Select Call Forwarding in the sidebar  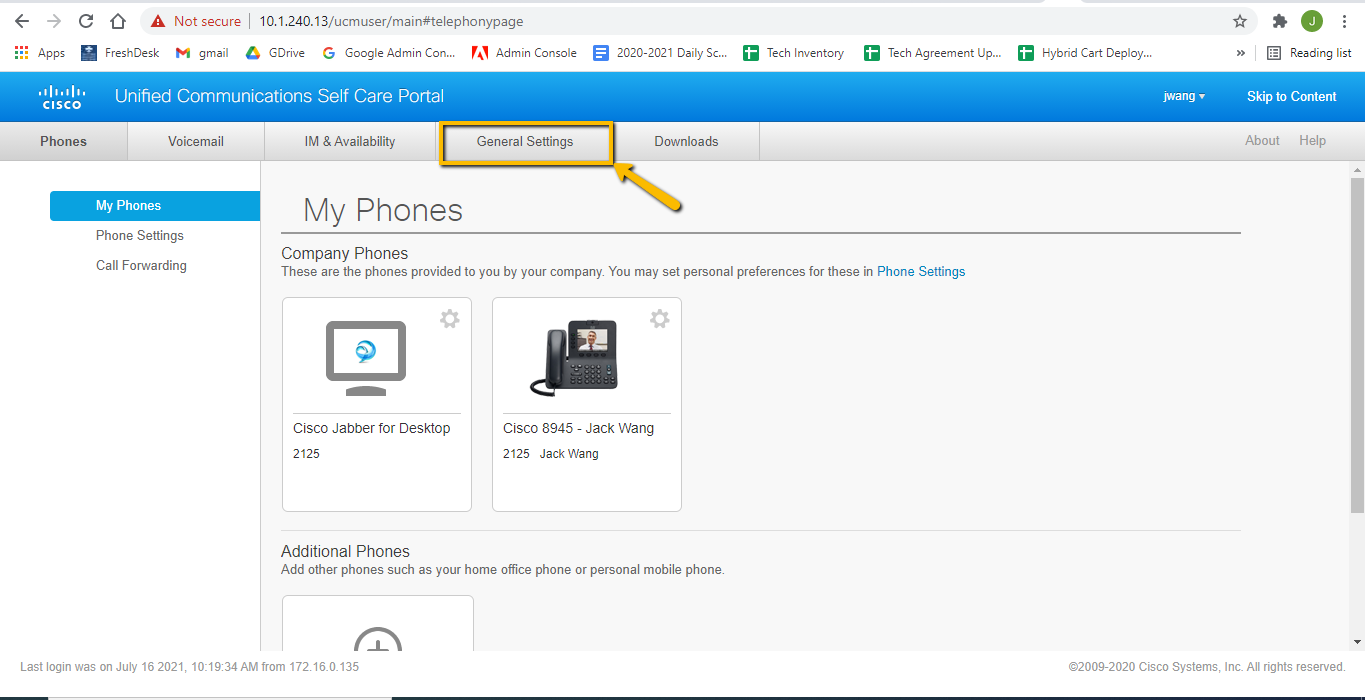(141, 265)
